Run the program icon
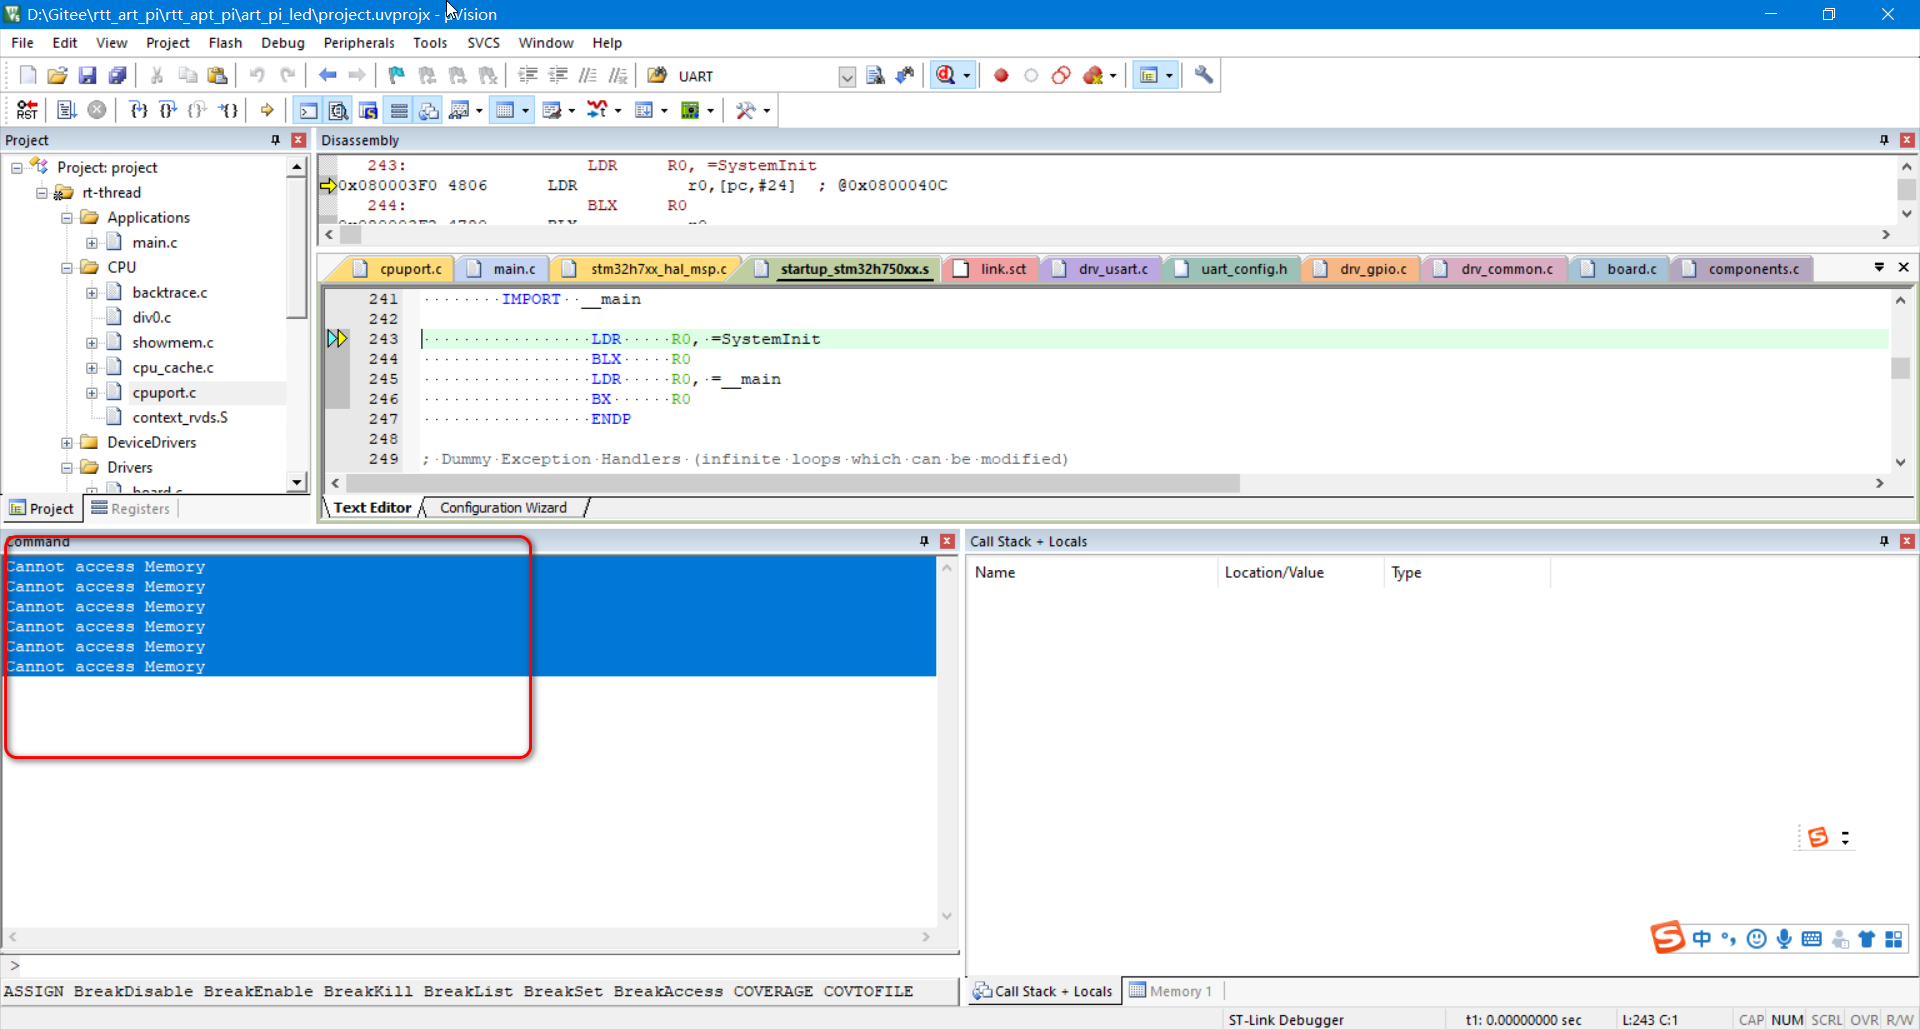The width and height of the screenshot is (1920, 1030). click(x=67, y=110)
